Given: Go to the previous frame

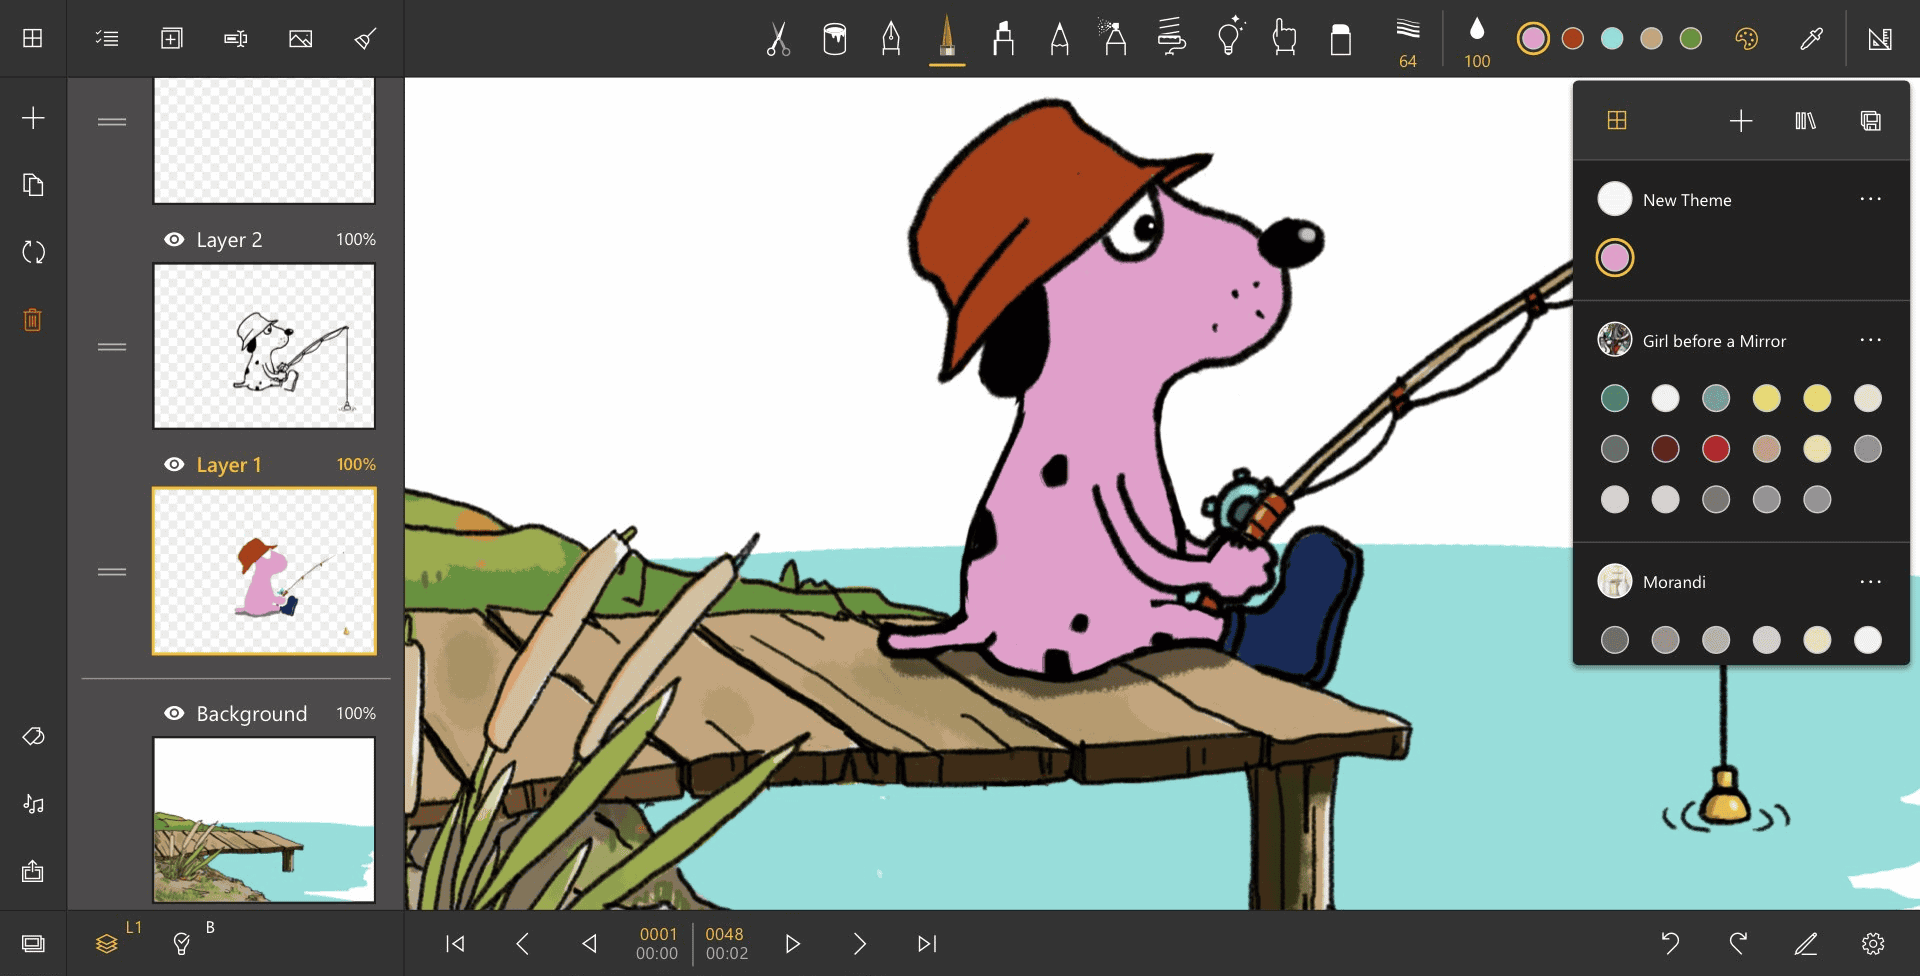Looking at the screenshot, I should point(522,943).
